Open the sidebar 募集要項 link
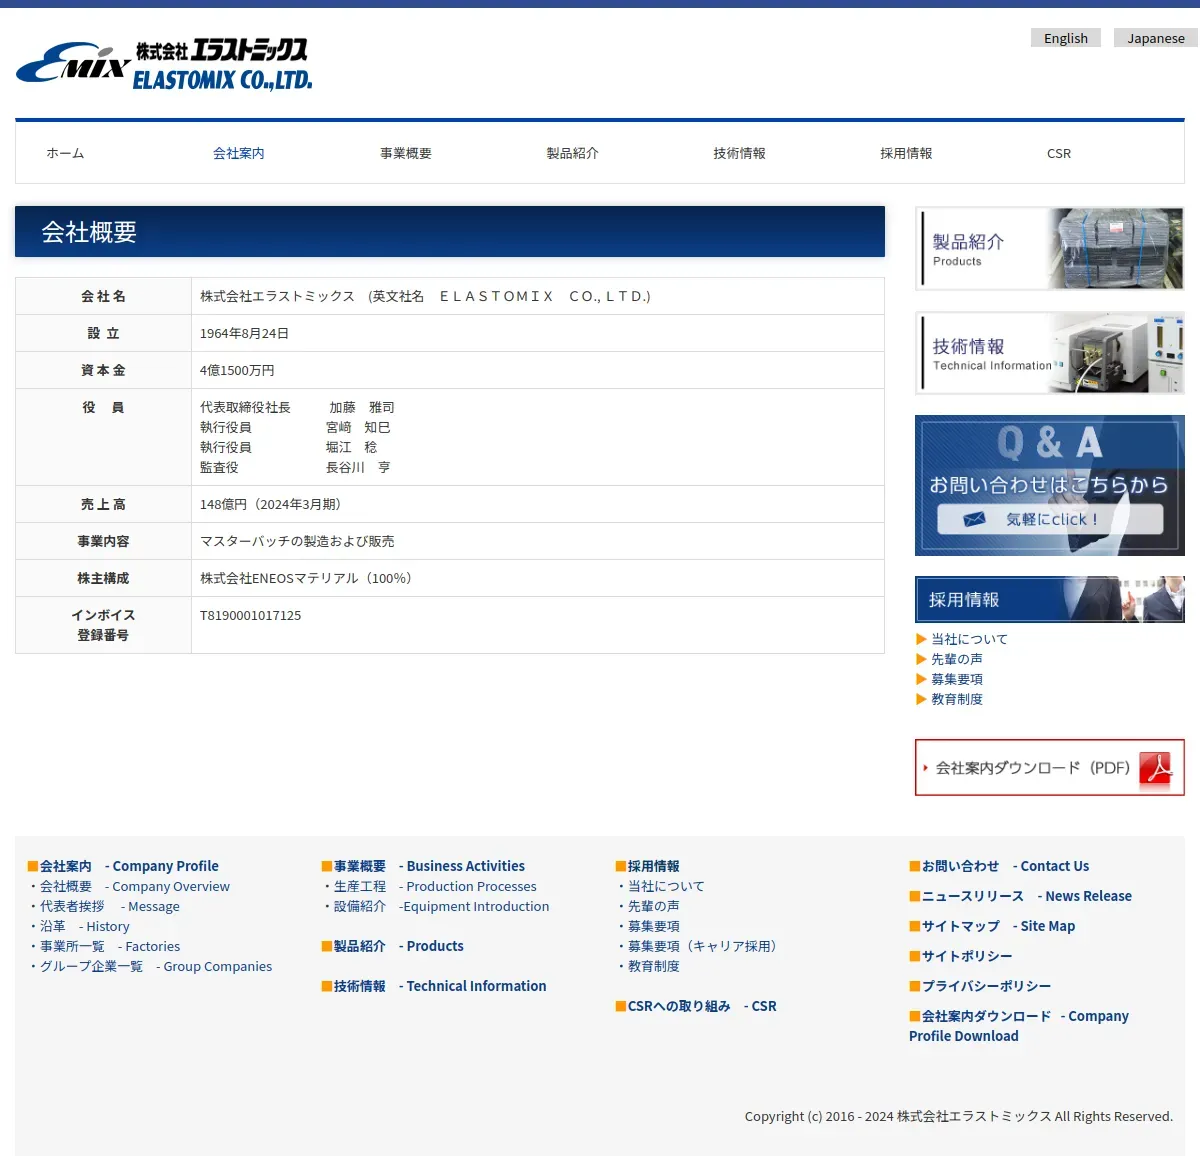 click(x=957, y=679)
